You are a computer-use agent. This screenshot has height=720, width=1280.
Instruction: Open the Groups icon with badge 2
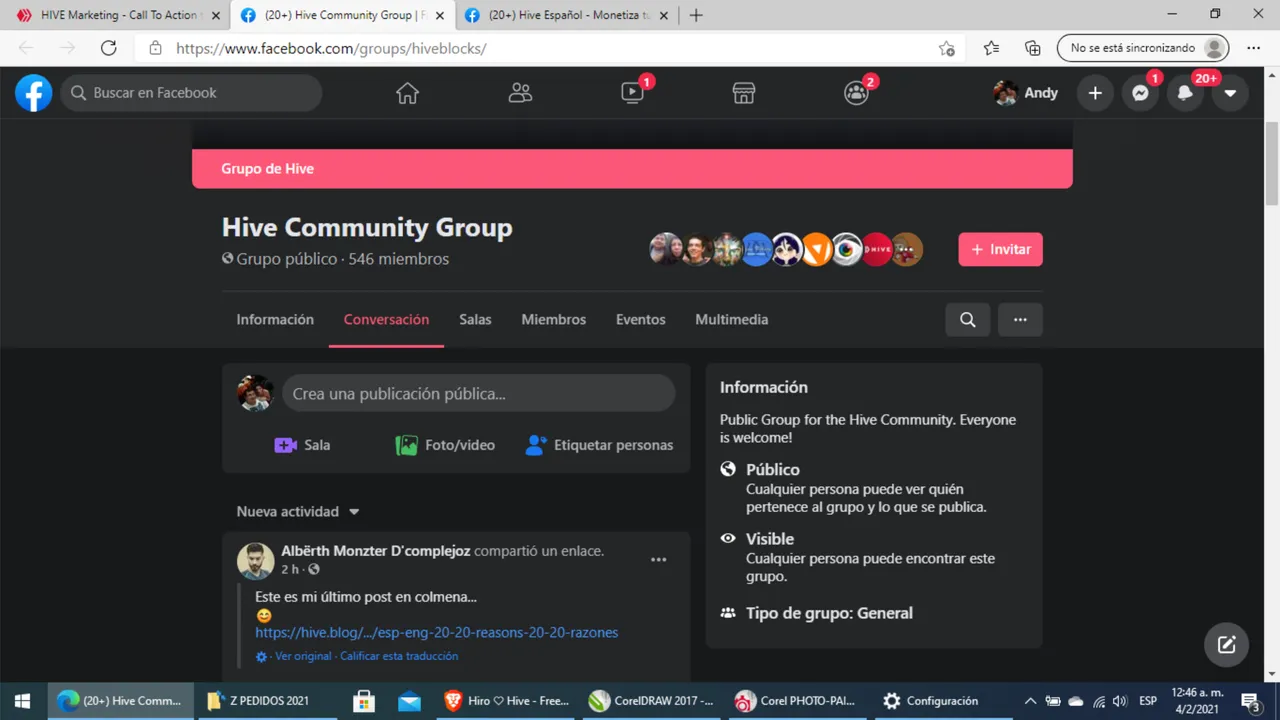point(856,93)
